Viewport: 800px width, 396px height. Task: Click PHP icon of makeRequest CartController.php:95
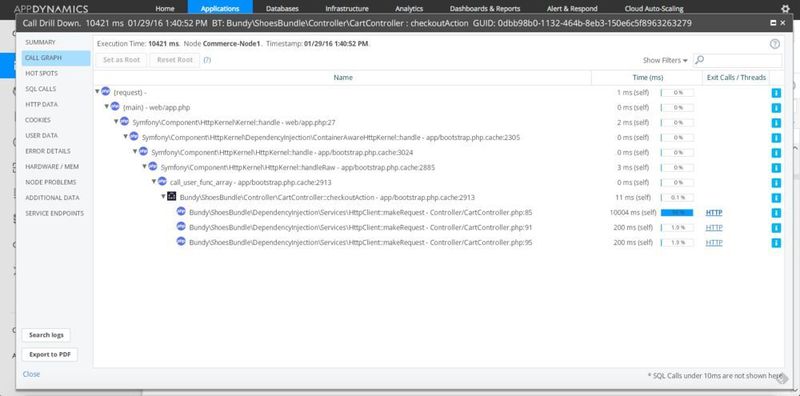click(181, 241)
